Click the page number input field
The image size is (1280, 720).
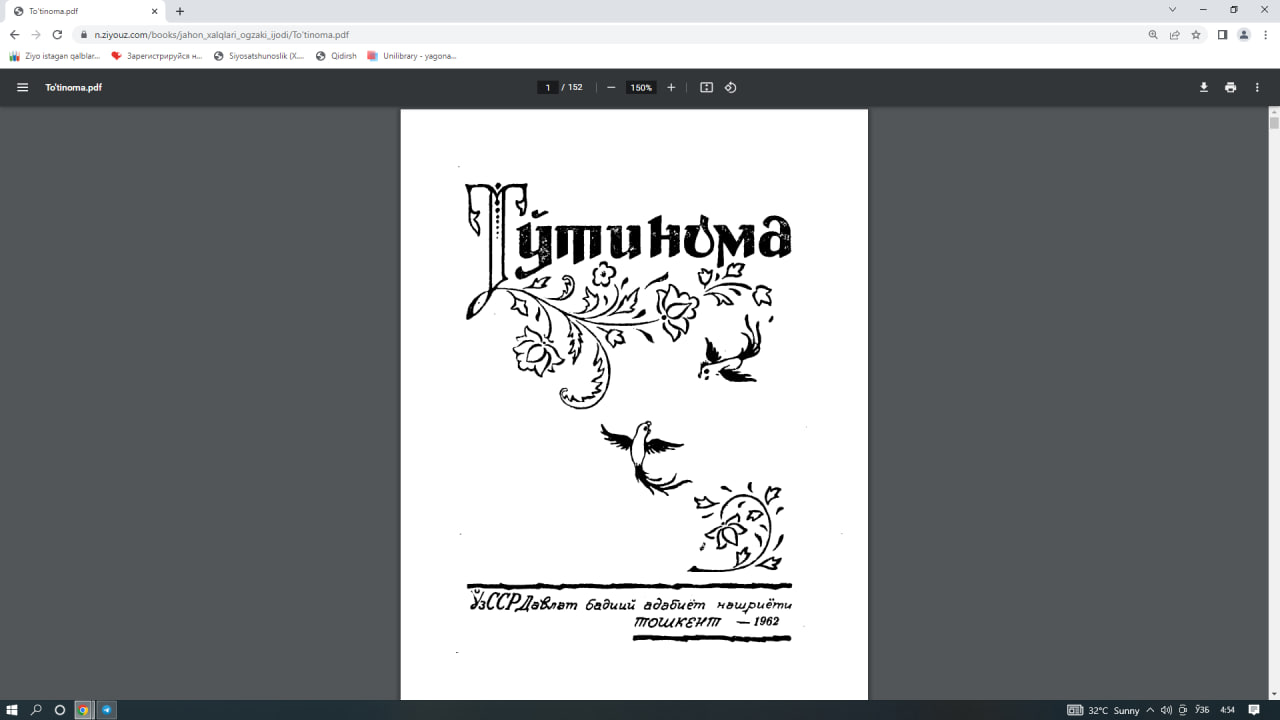[x=548, y=87]
